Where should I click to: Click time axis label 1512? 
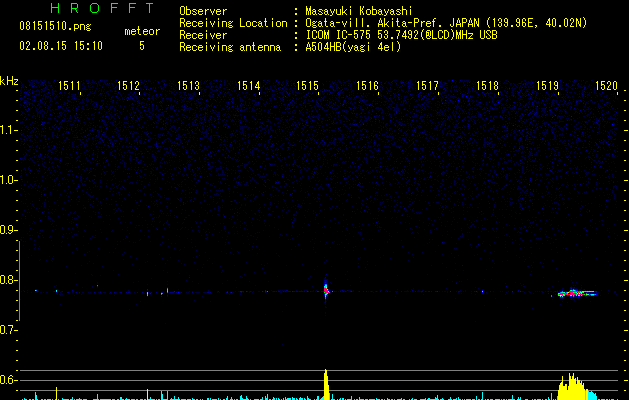tap(128, 86)
